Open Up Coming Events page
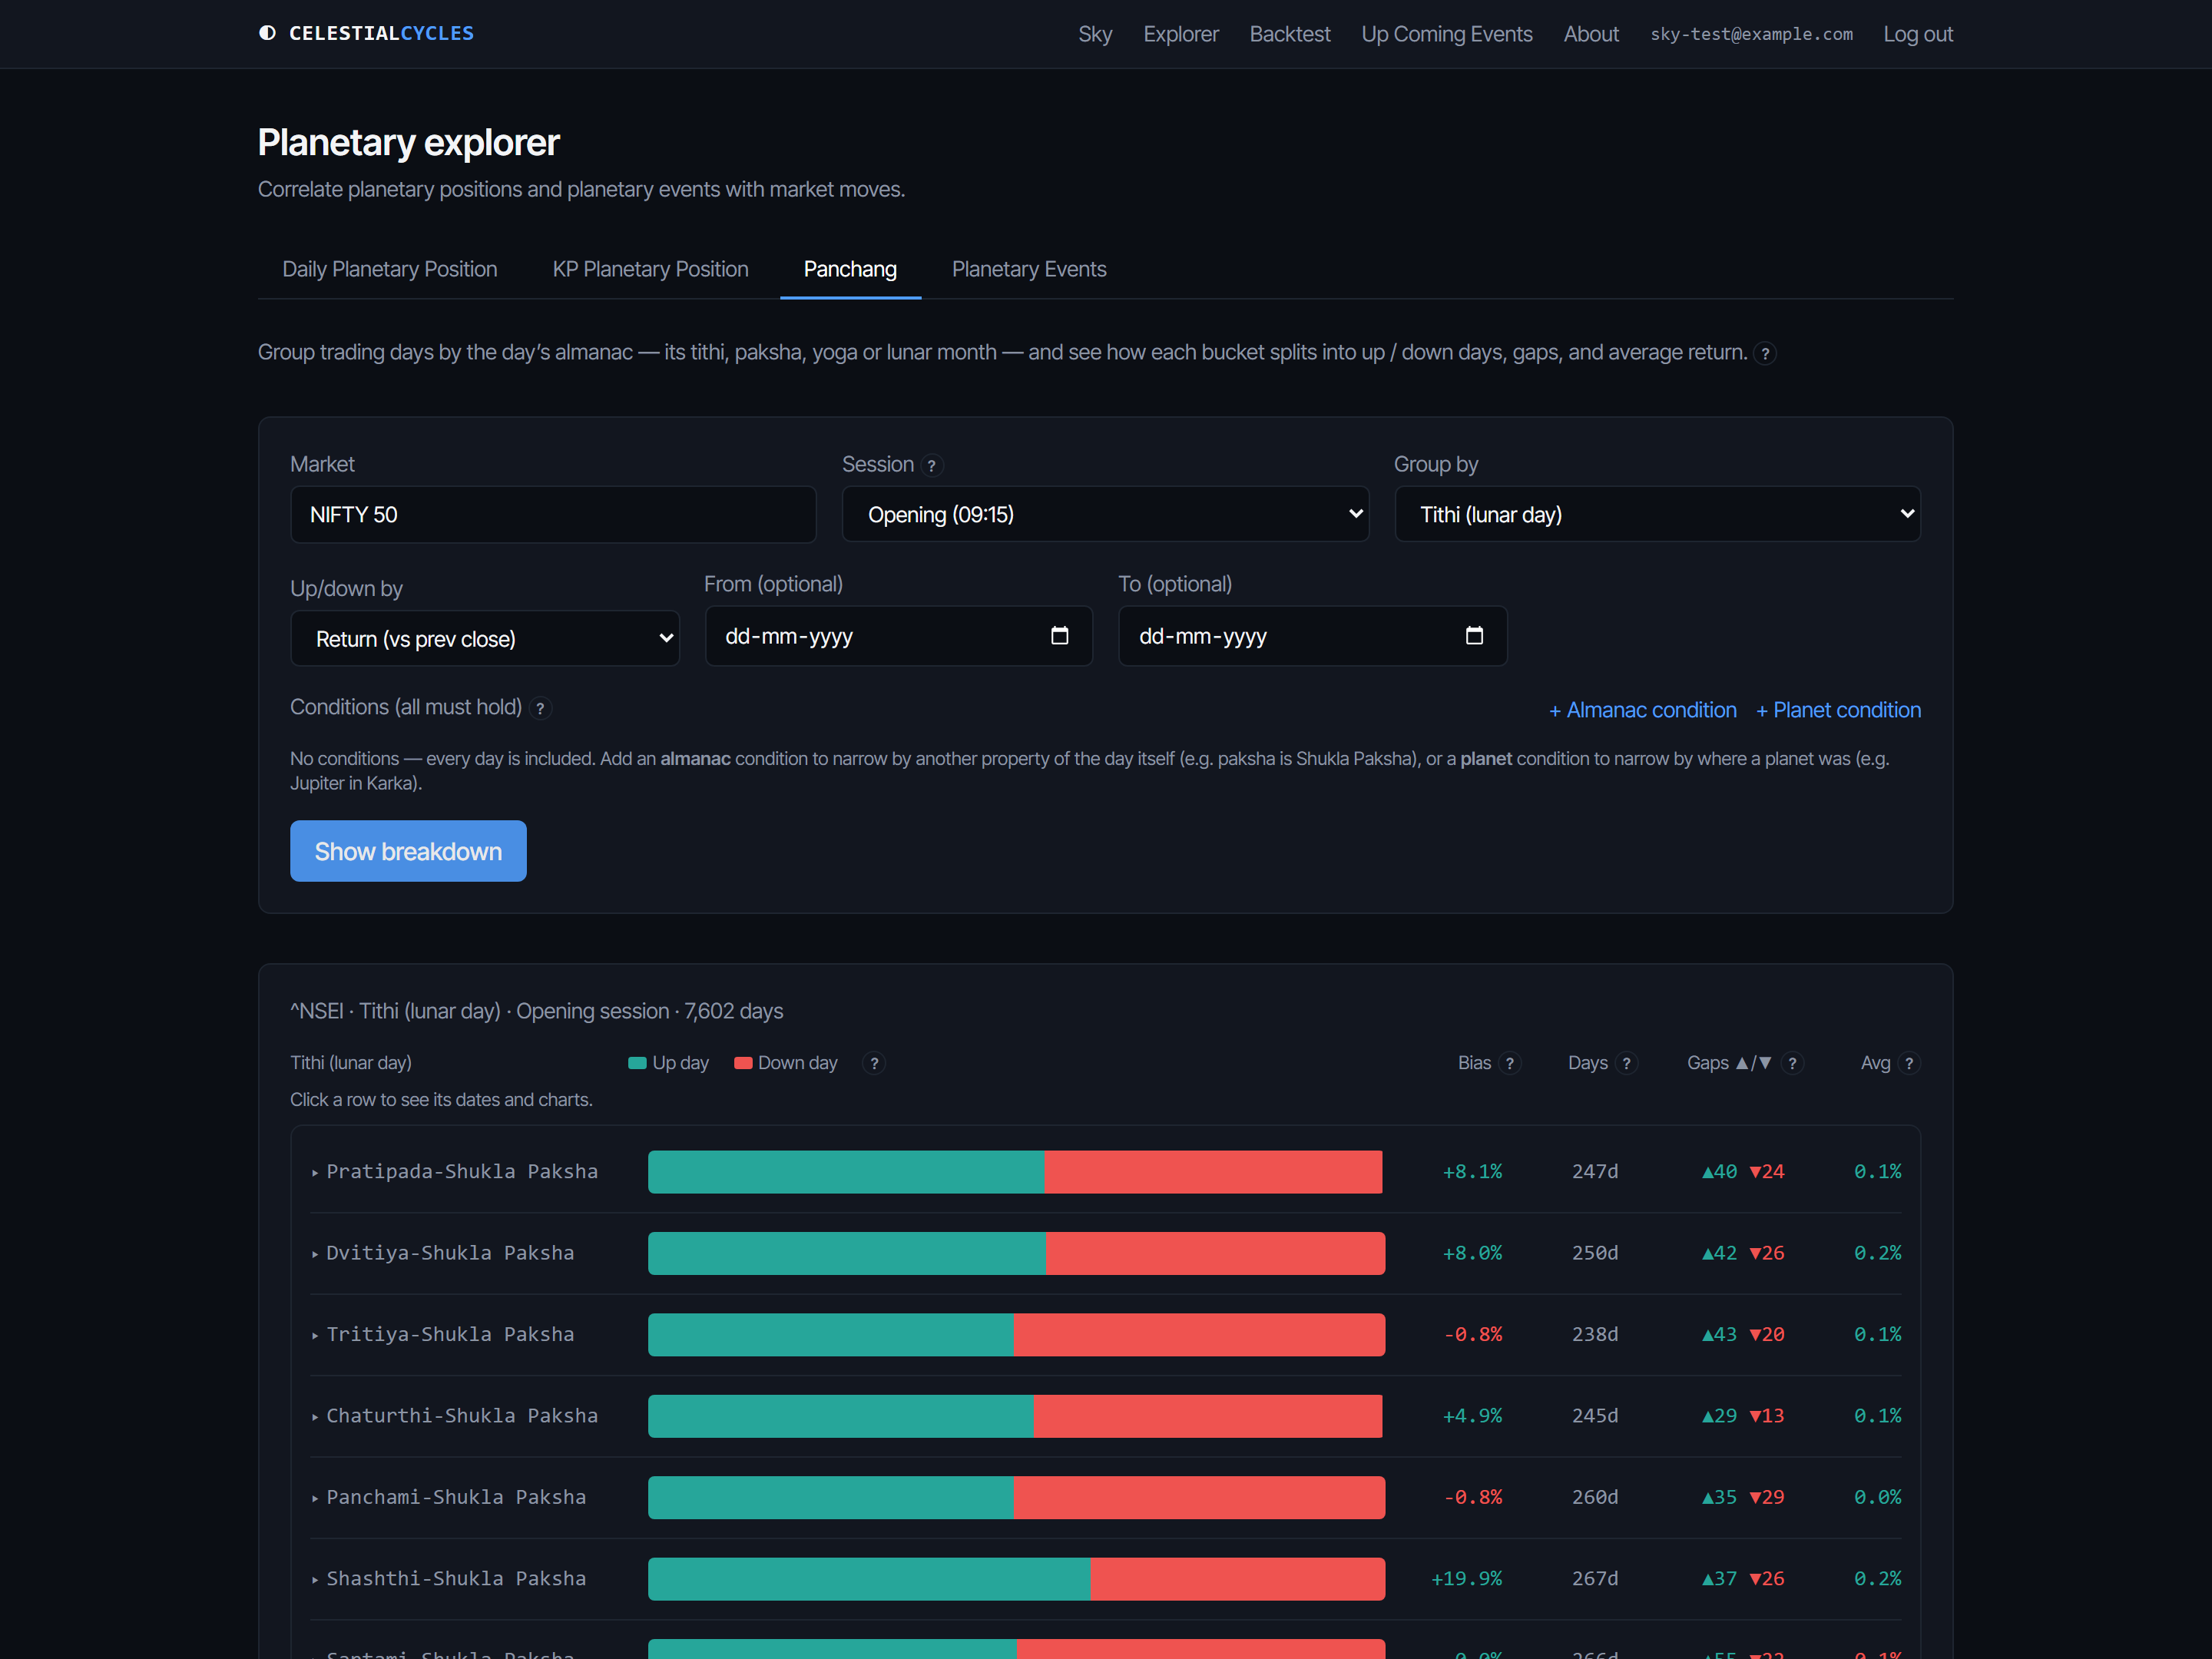The width and height of the screenshot is (2212, 1659). (x=1447, y=34)
